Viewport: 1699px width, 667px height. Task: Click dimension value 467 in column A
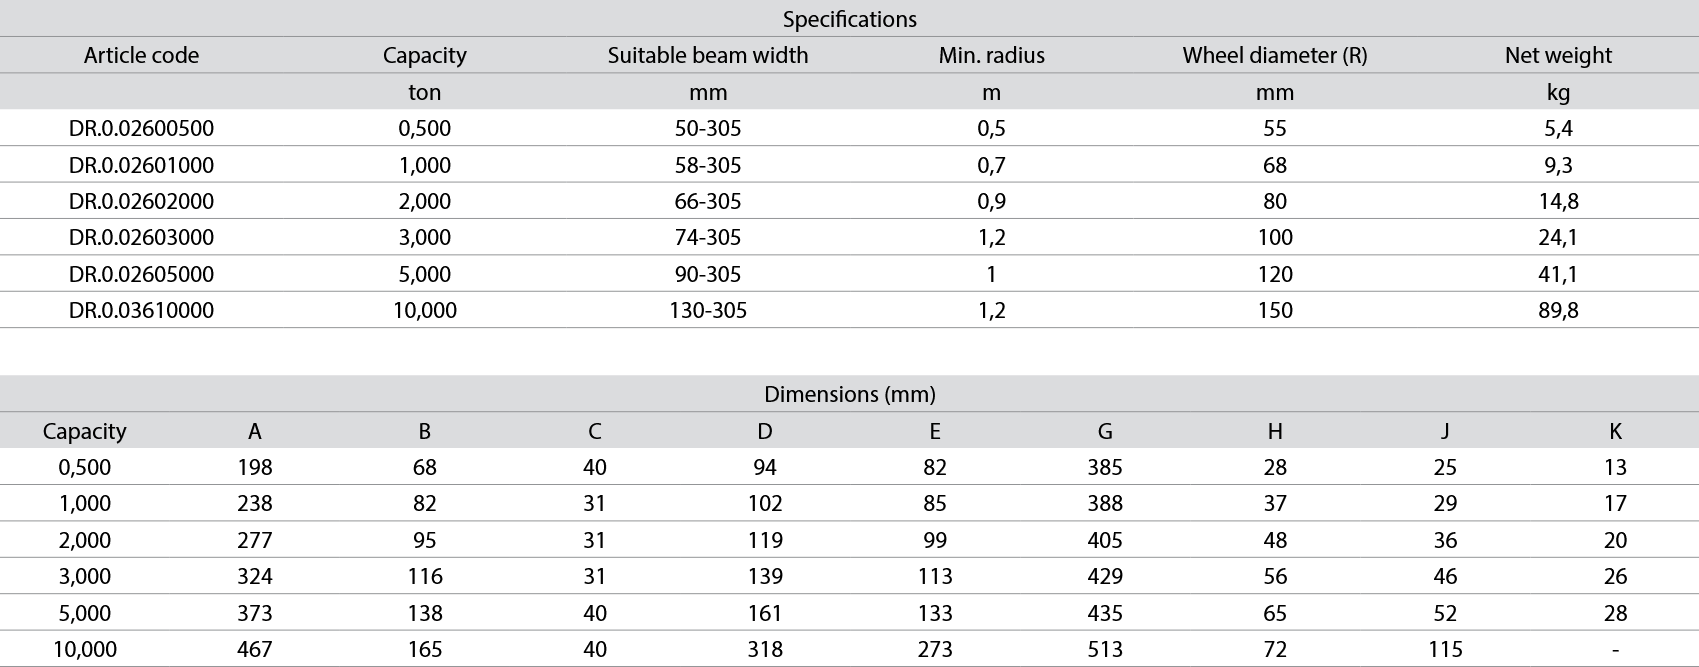click(x=255, y=650)
